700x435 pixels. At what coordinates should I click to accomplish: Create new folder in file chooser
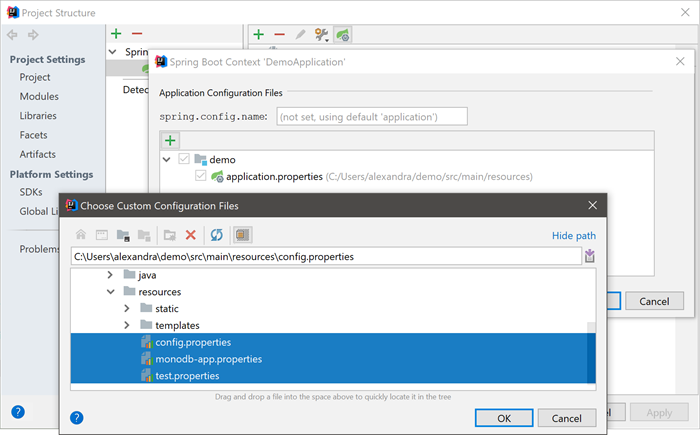[170, 235]
